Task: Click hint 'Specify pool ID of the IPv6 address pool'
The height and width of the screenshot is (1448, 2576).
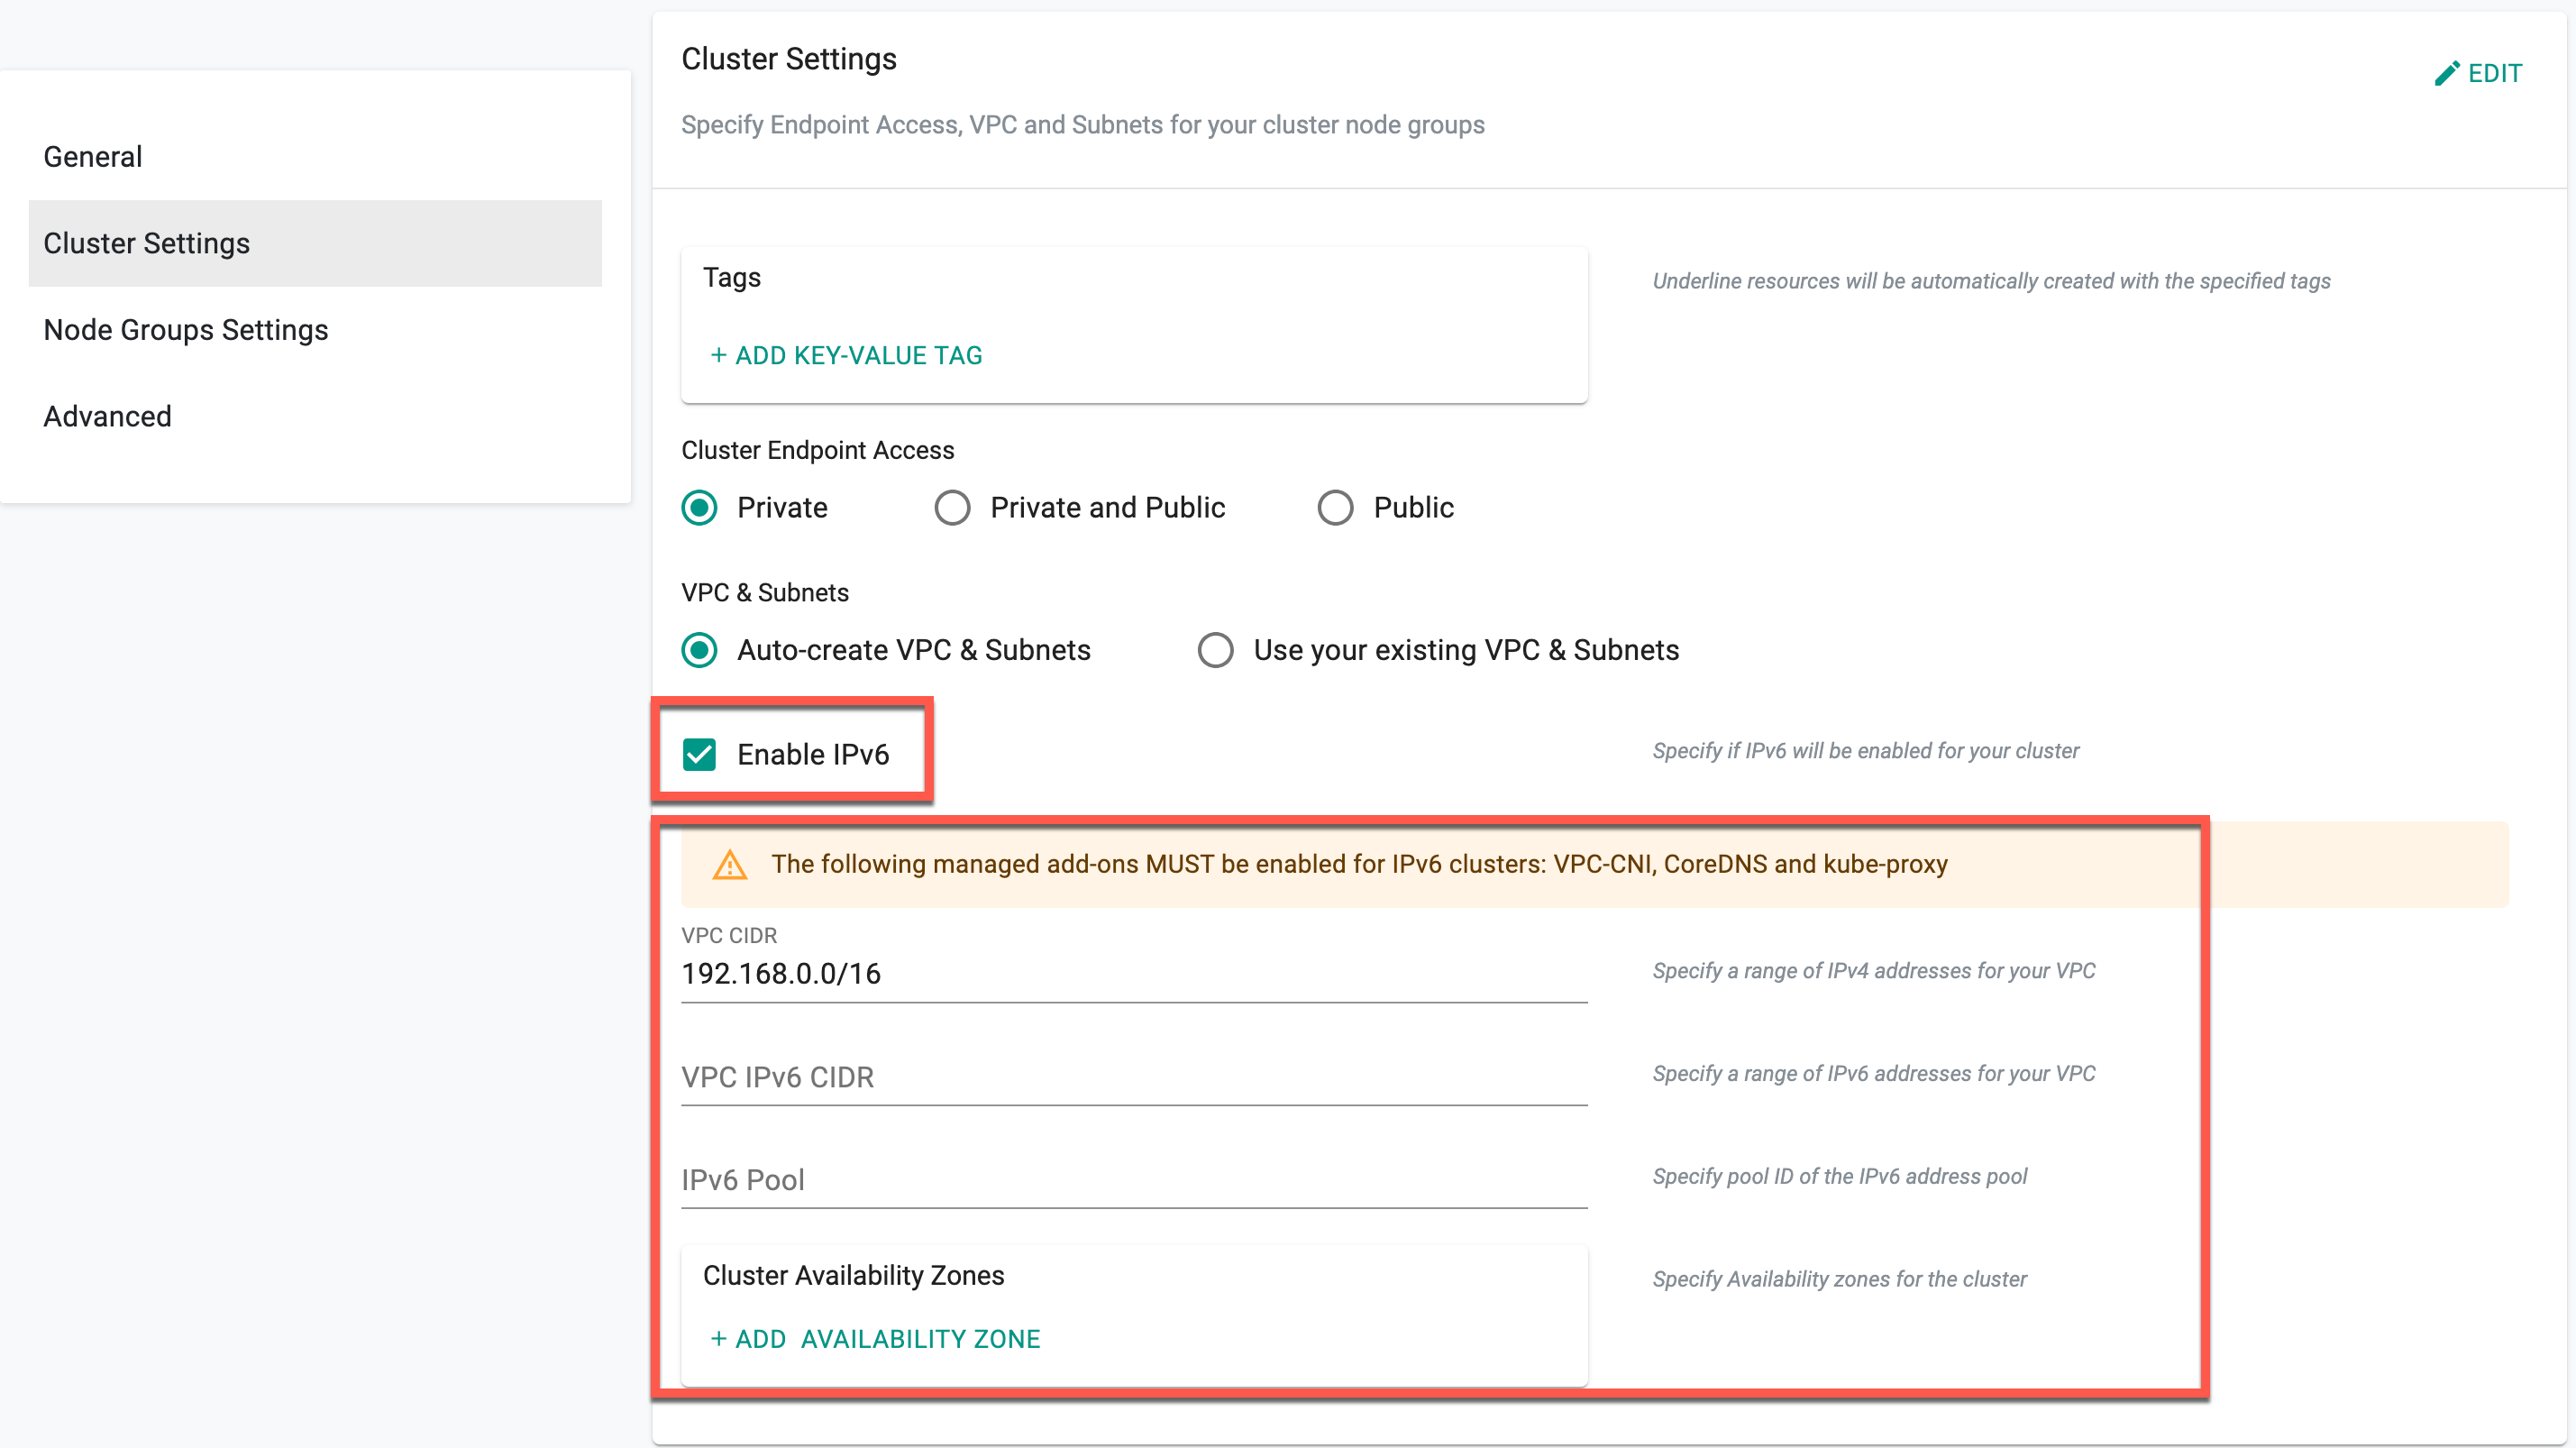Action: (x=1840, y=1177)
